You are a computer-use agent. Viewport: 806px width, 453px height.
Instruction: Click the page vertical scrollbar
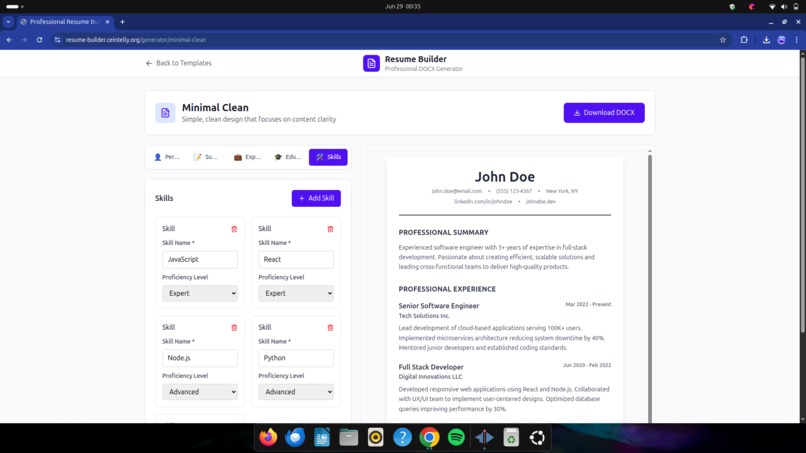[x=802, y=195]
